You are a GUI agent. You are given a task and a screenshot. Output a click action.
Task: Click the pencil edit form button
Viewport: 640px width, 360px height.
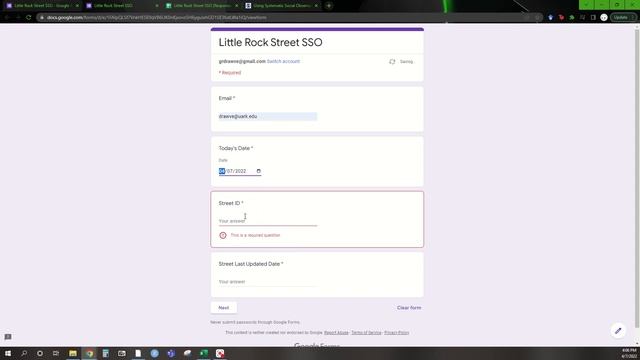tap(618, 331)
